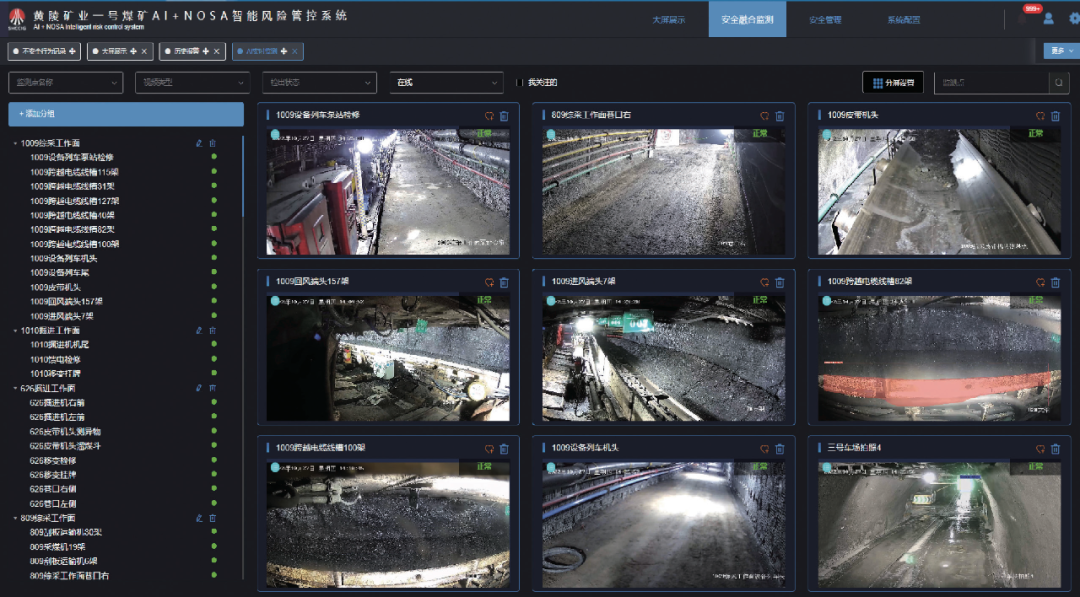Open the 更多 dropdown button
The height and width of the screenshot is (597, 1080).
tap(1061, 51)
